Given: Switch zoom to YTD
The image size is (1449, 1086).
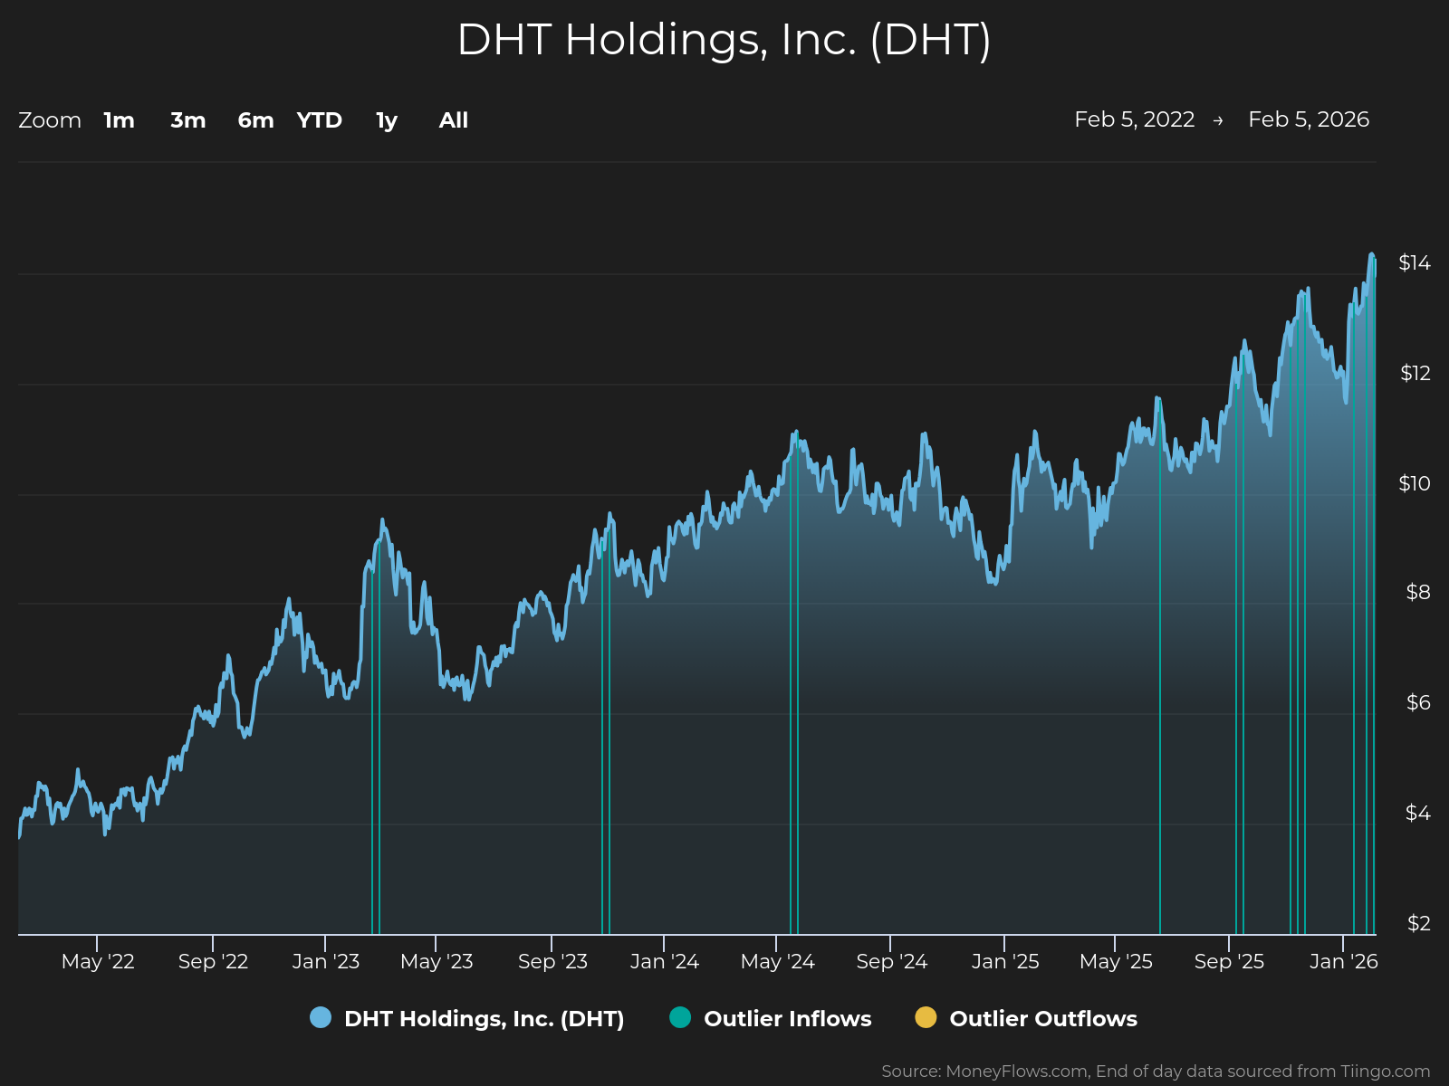Looking at the screenshot, I should click(x=320, y=120).
